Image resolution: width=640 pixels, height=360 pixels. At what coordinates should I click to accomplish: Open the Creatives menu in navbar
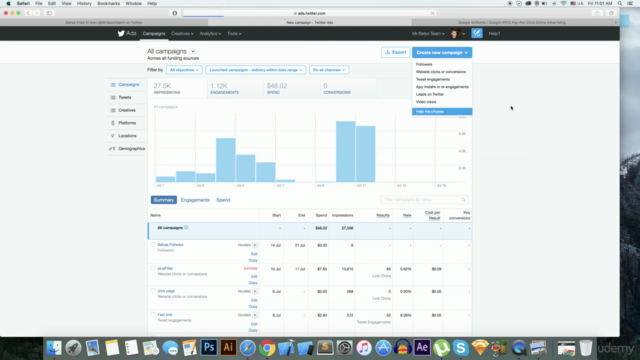click(182, 33)
